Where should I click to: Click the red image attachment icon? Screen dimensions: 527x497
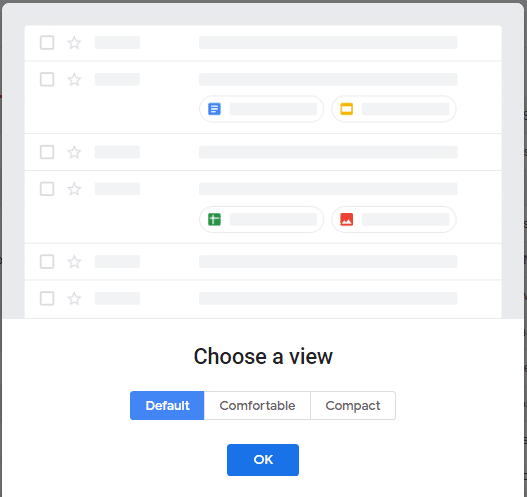pyautogui.click(x=347, y=219)
